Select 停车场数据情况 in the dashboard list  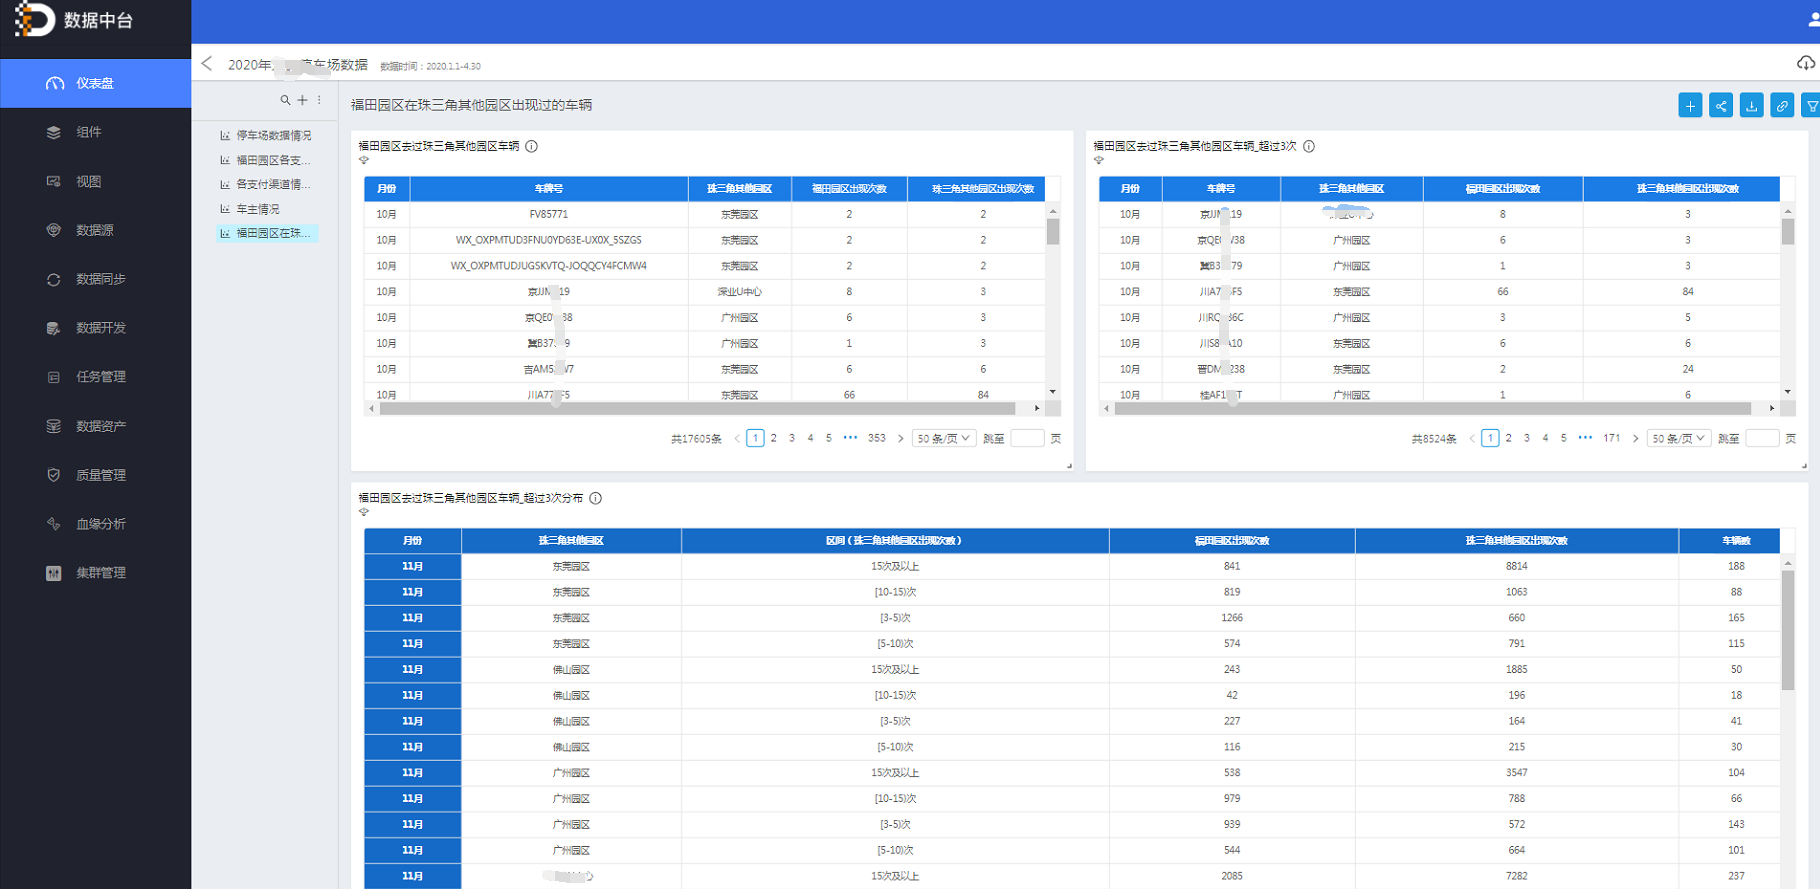(273, 135)
